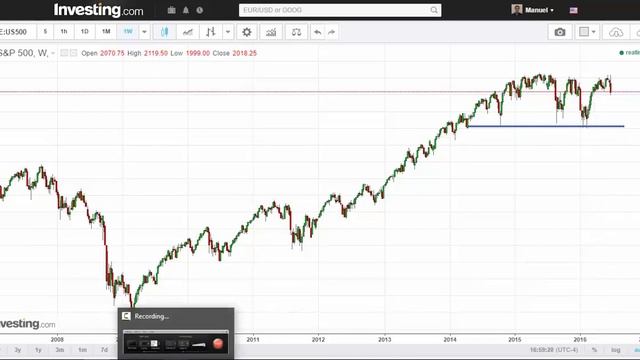
Task: Select the 5 minute interval
Action: [45, 32]
